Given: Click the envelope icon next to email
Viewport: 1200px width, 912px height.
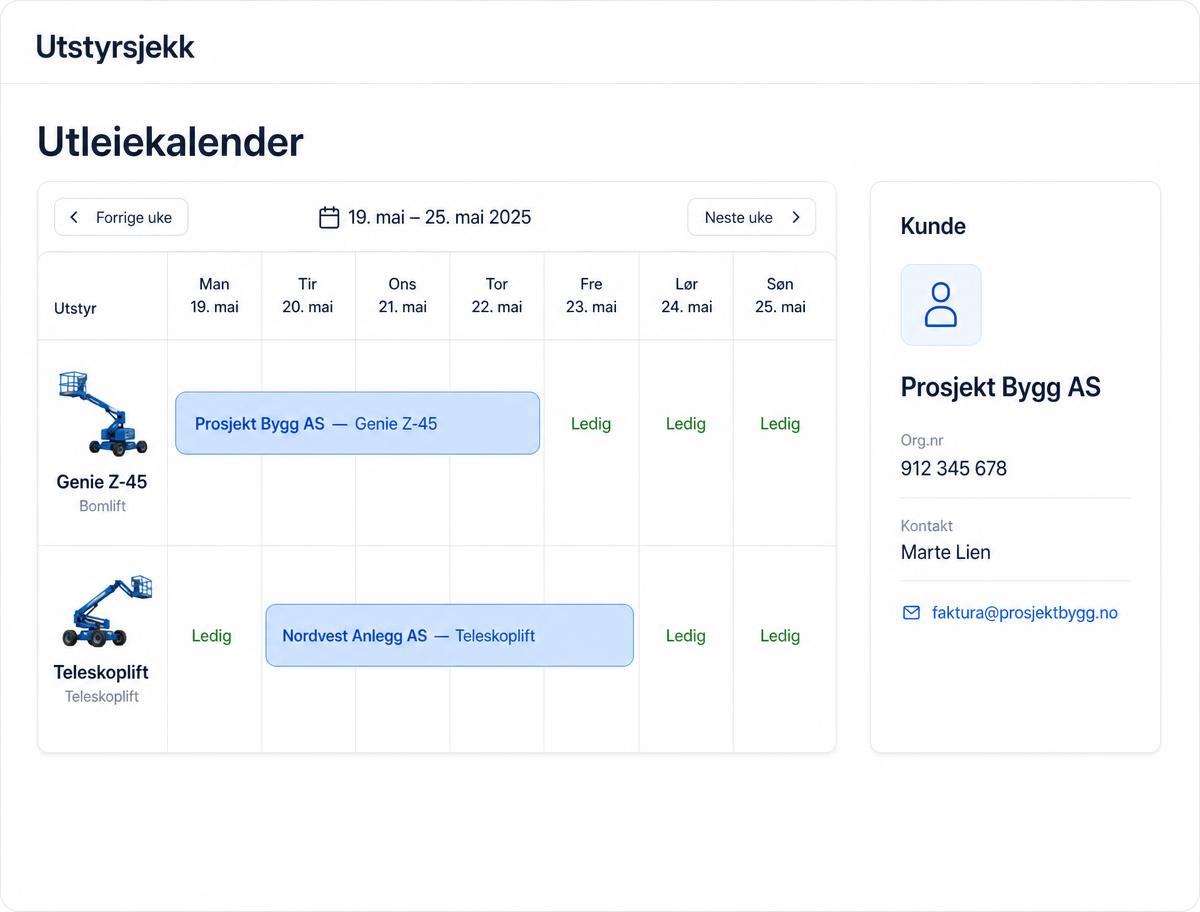Looking at the screenshot, I should [x=911, y=612].
